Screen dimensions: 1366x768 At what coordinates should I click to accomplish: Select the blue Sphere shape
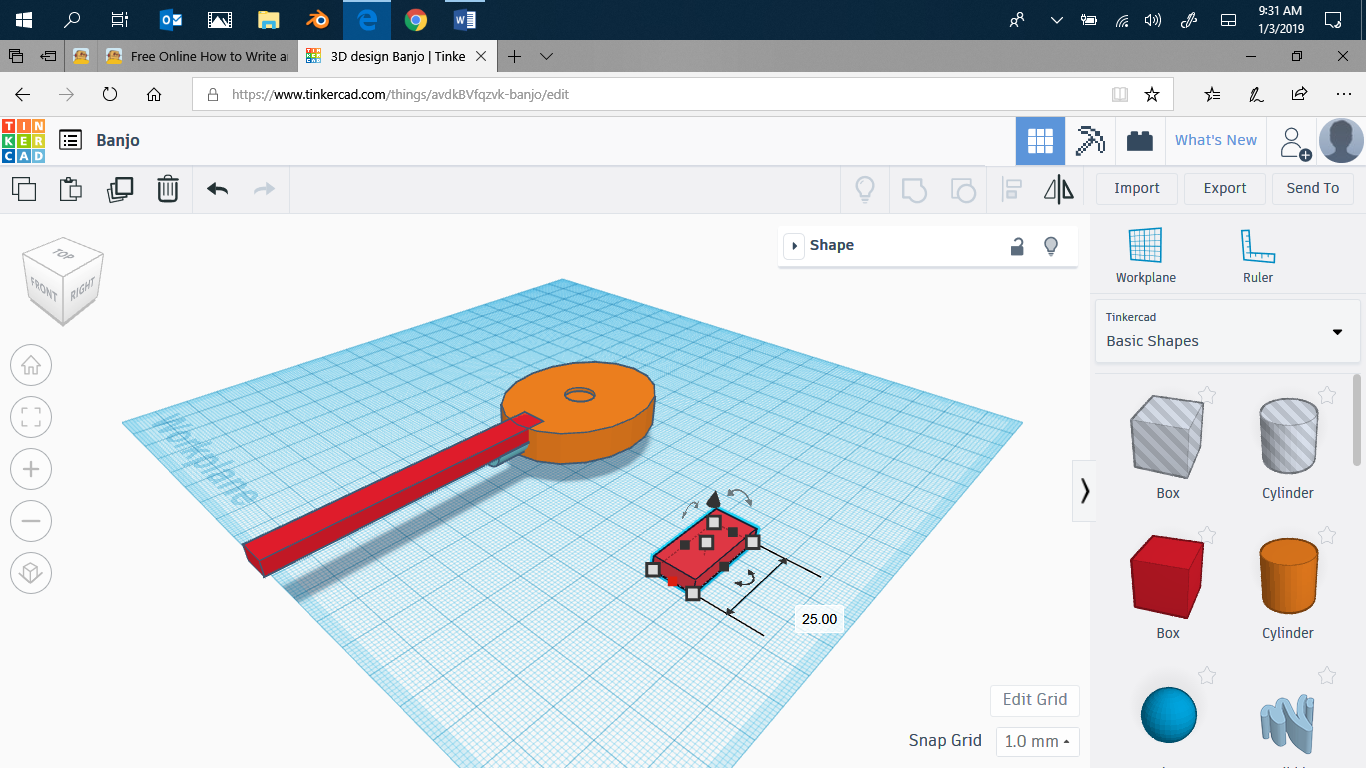point(1168,715)
